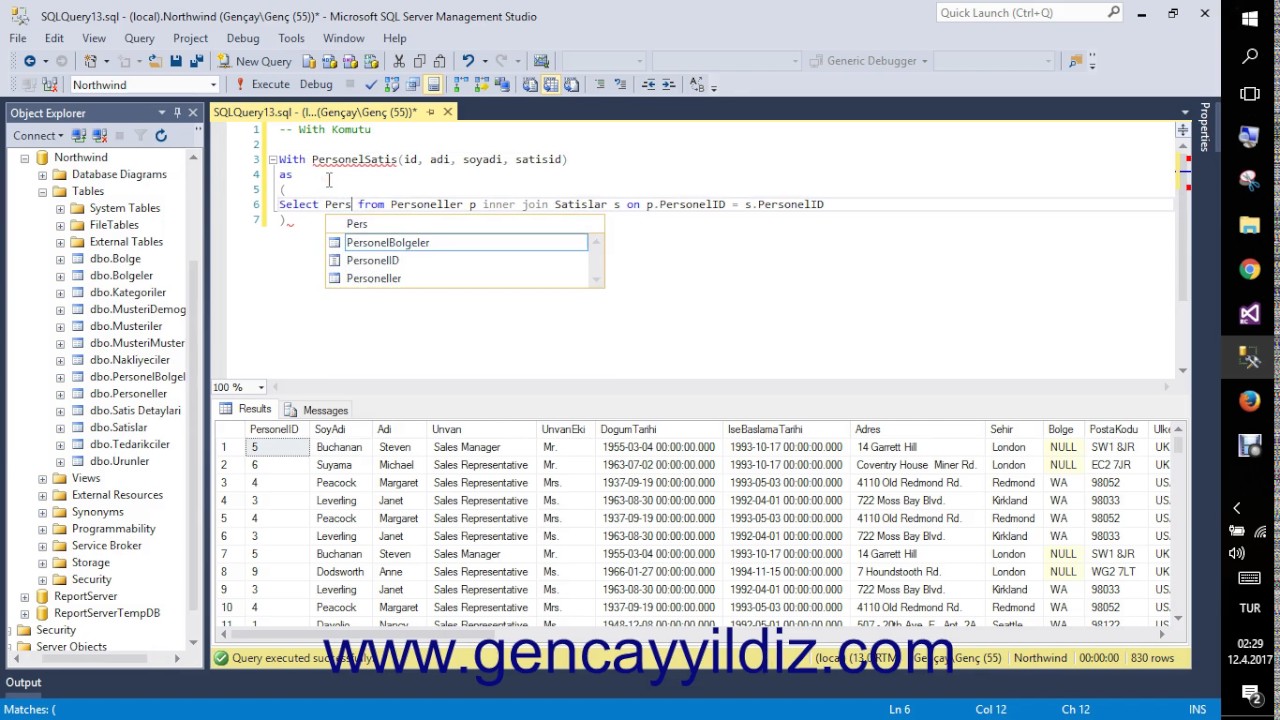This screenshot has width=1280, height=720.
Task: Display the Estimated Execution Plan icon
Action: 391,85
